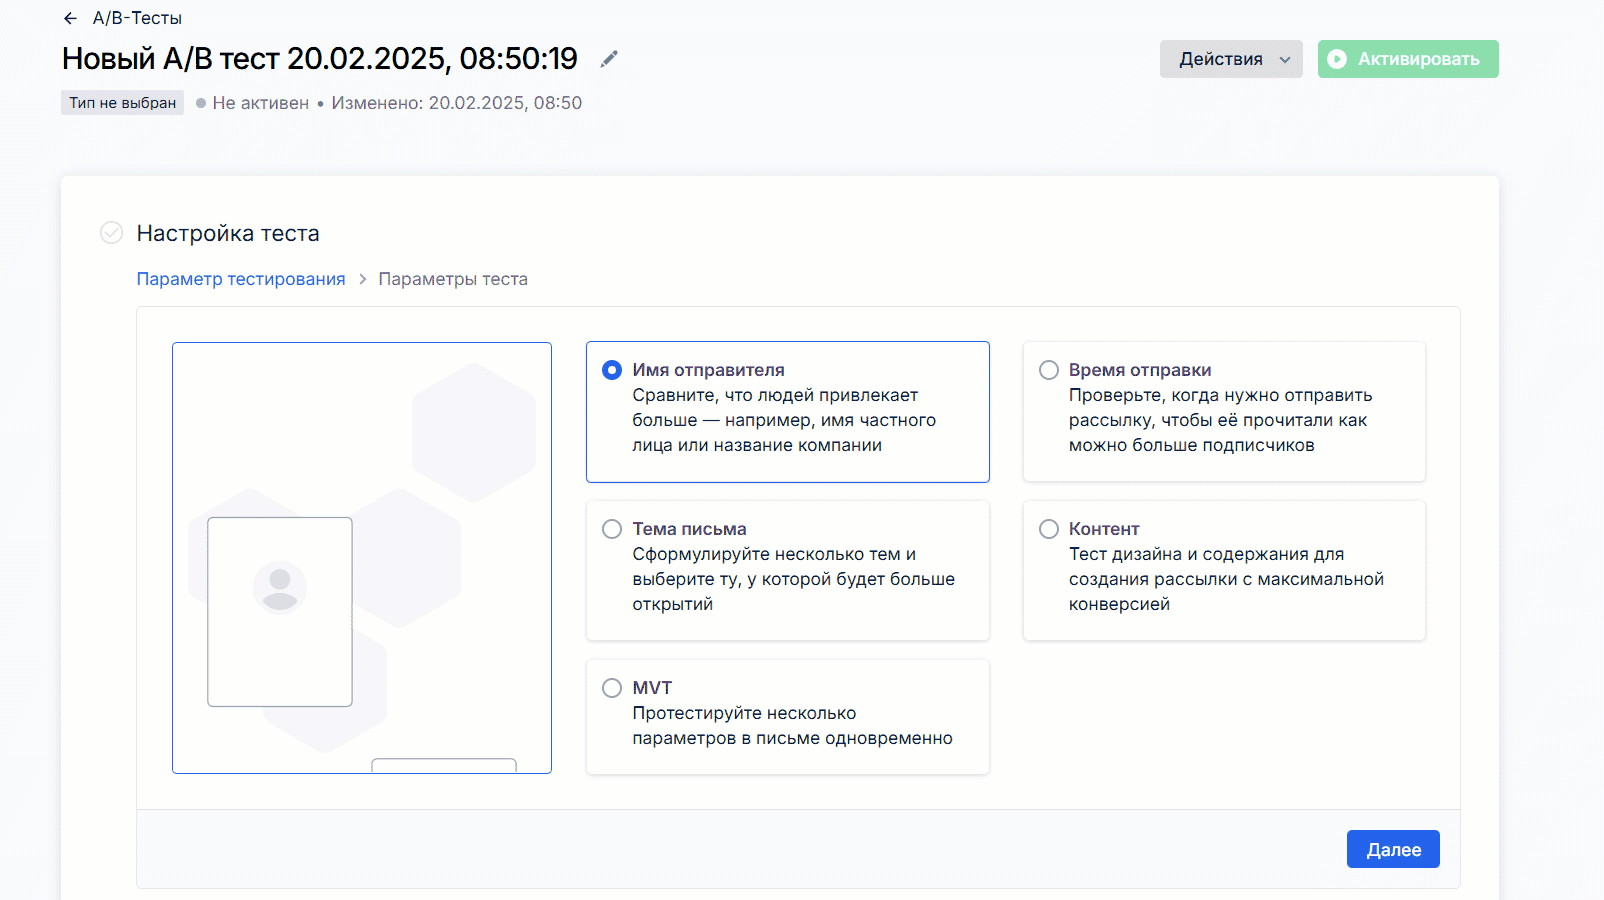Image resolution: width=1604 pixels, height=900 pixels.
Task: Click the gray status dot near Не активен
Action: [201, 103]
